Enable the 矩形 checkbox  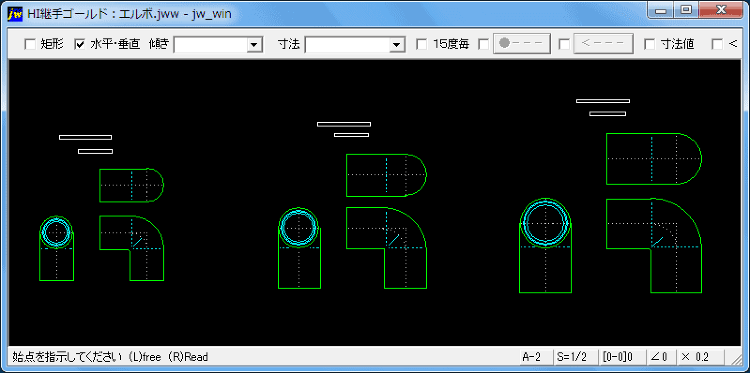pyautogui.click(x=30, y=44)
